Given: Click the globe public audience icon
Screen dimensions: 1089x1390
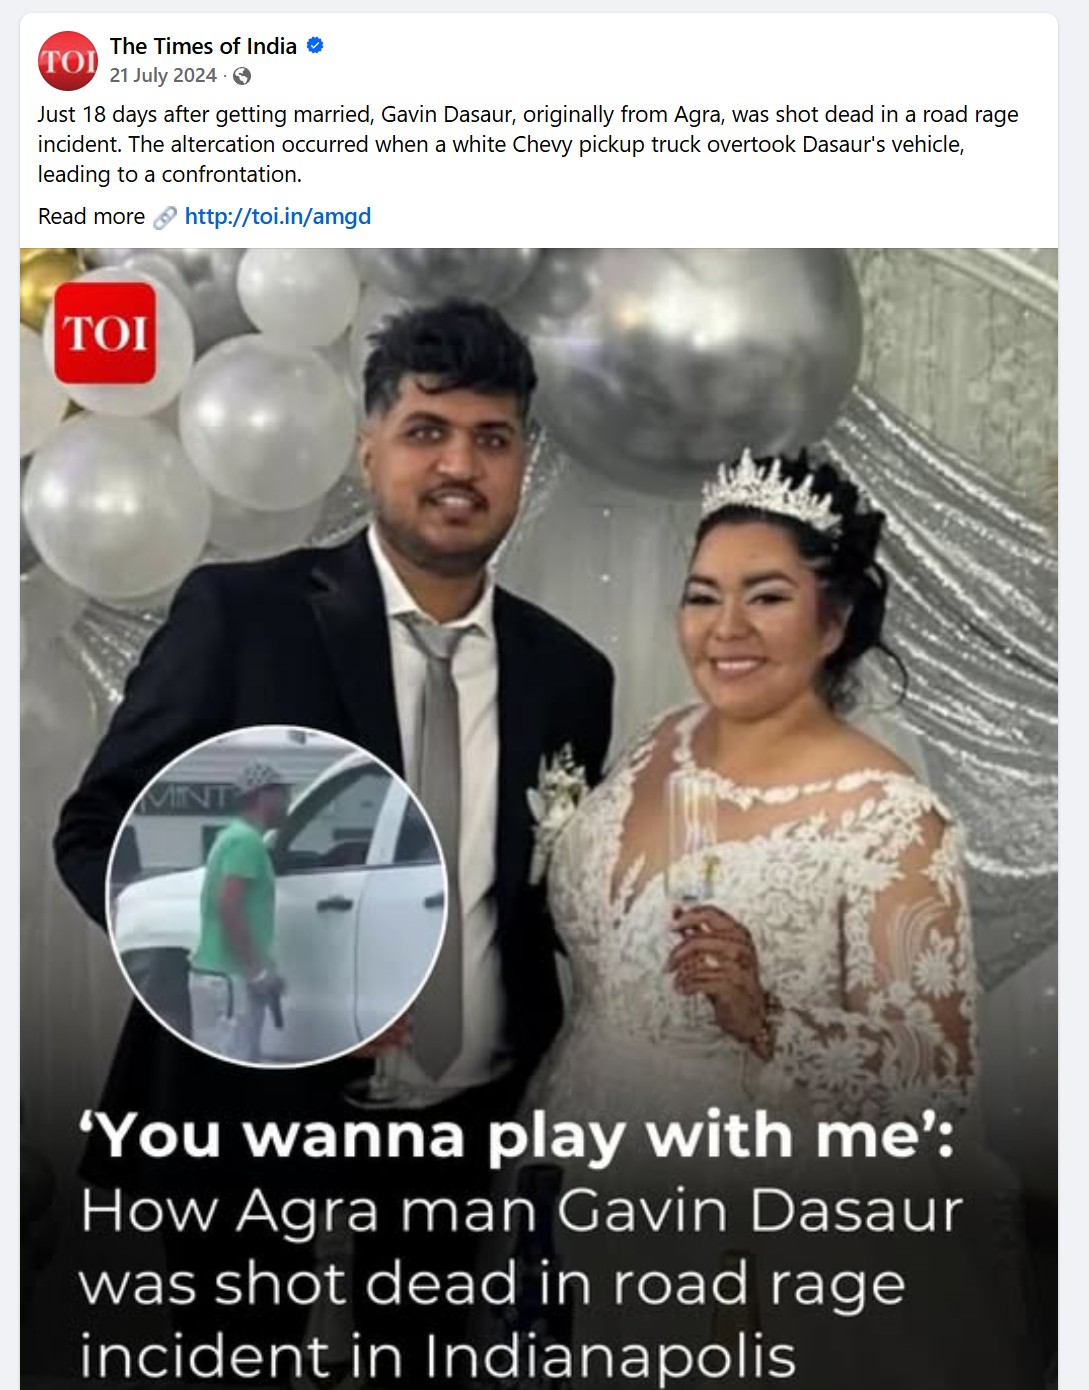Looking at the screenshot, I should (x=242, y=76).
